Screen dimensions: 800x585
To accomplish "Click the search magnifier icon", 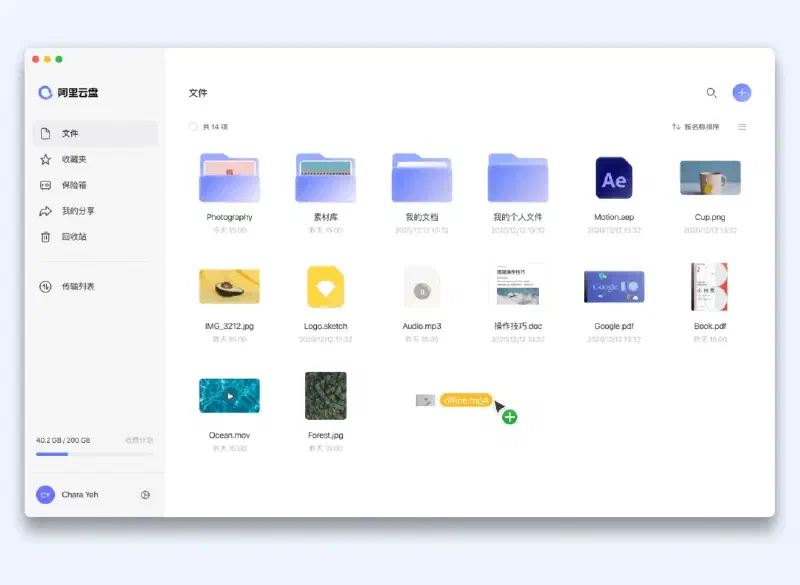I will 712,93.
